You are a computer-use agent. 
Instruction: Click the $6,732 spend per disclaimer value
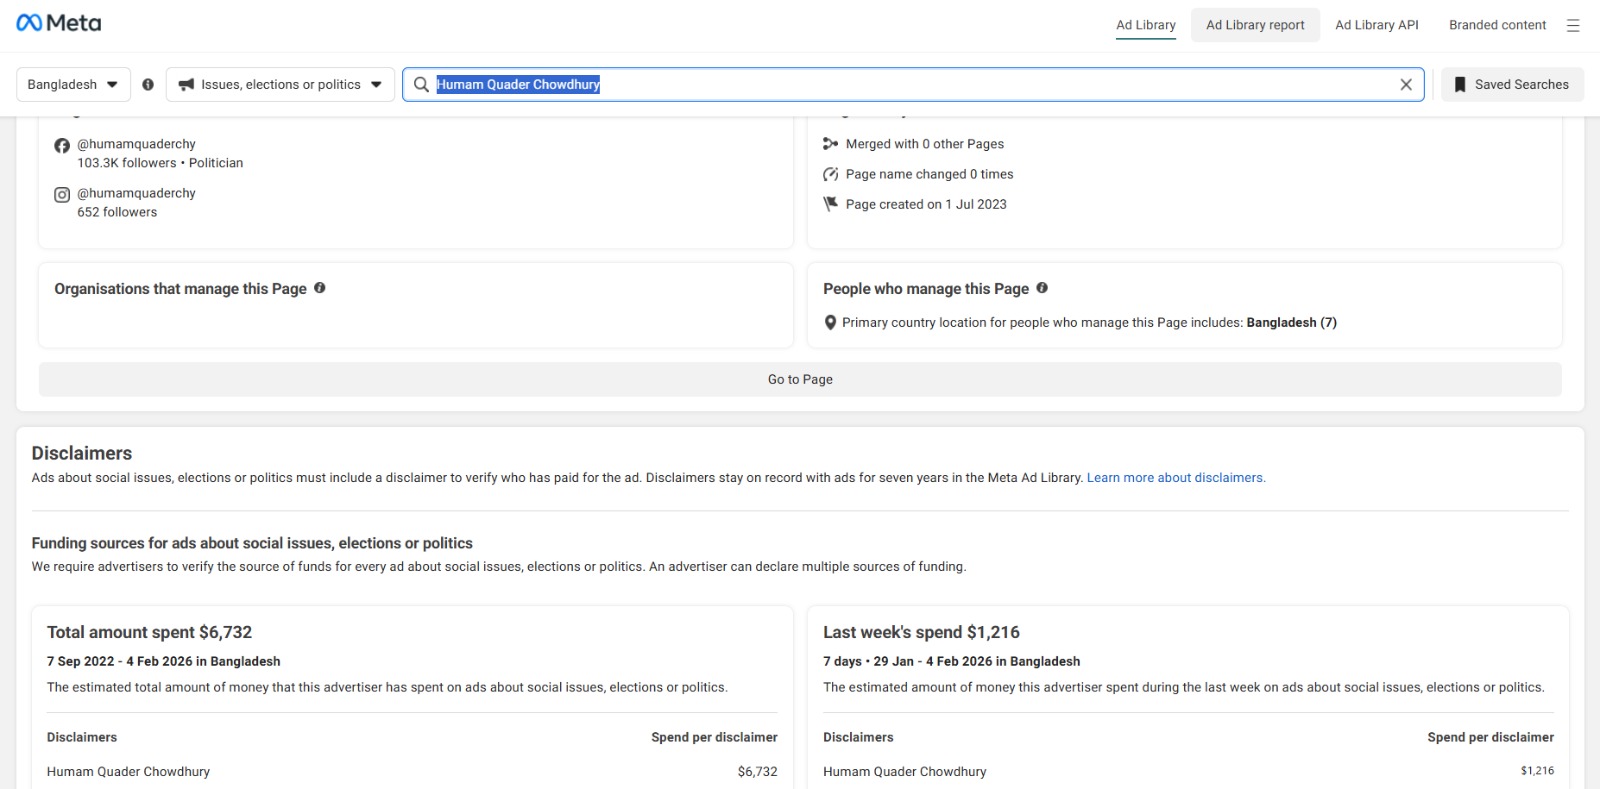click(x=758, y=772)
